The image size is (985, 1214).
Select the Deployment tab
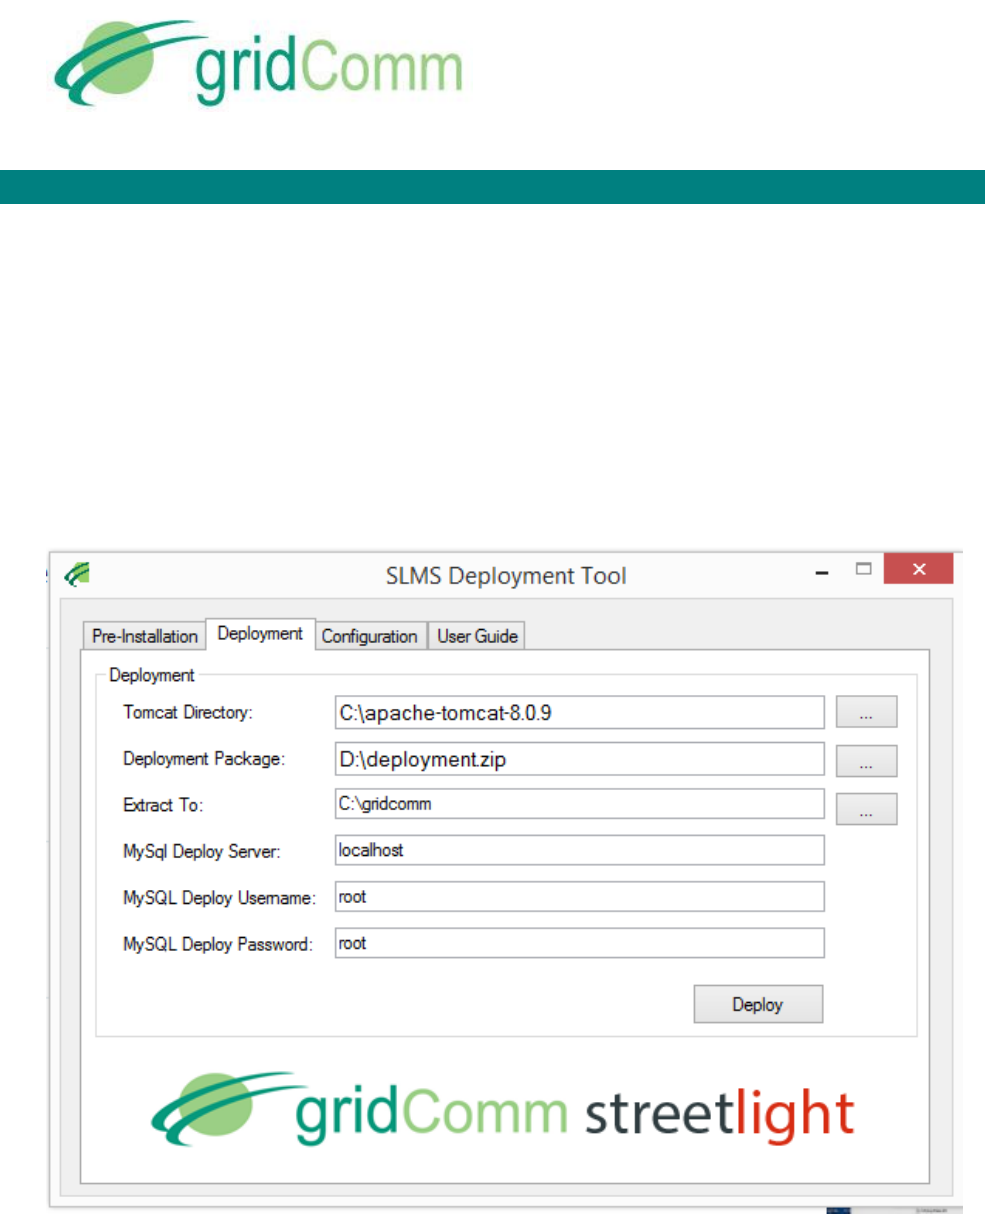pyautogui.click(x=260, y=633)
